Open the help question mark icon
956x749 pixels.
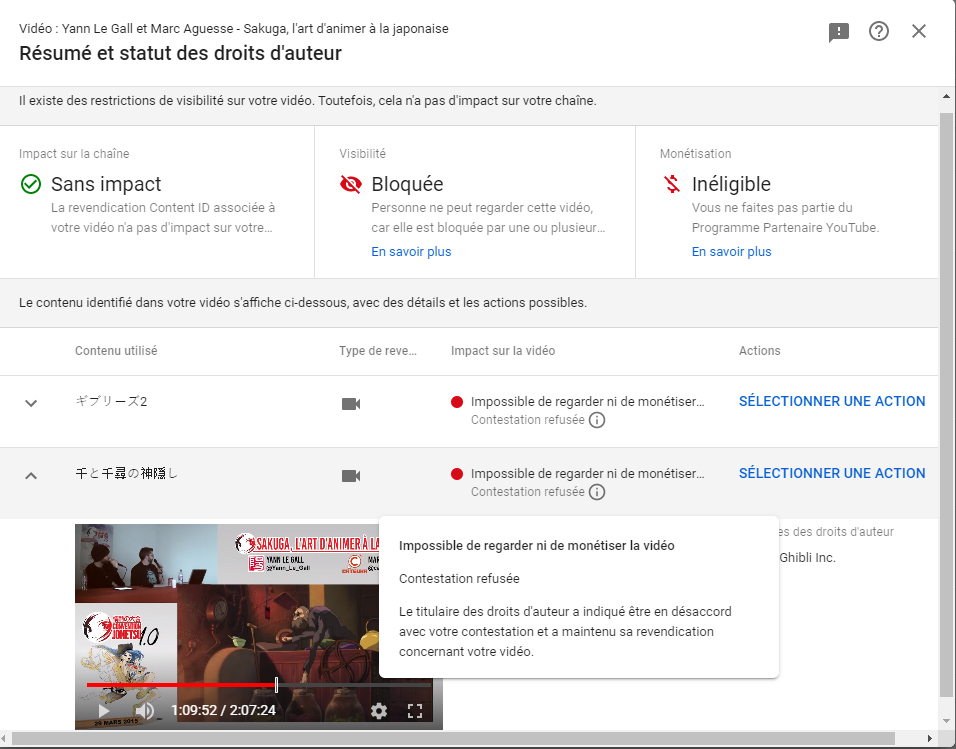pos(879,31)
